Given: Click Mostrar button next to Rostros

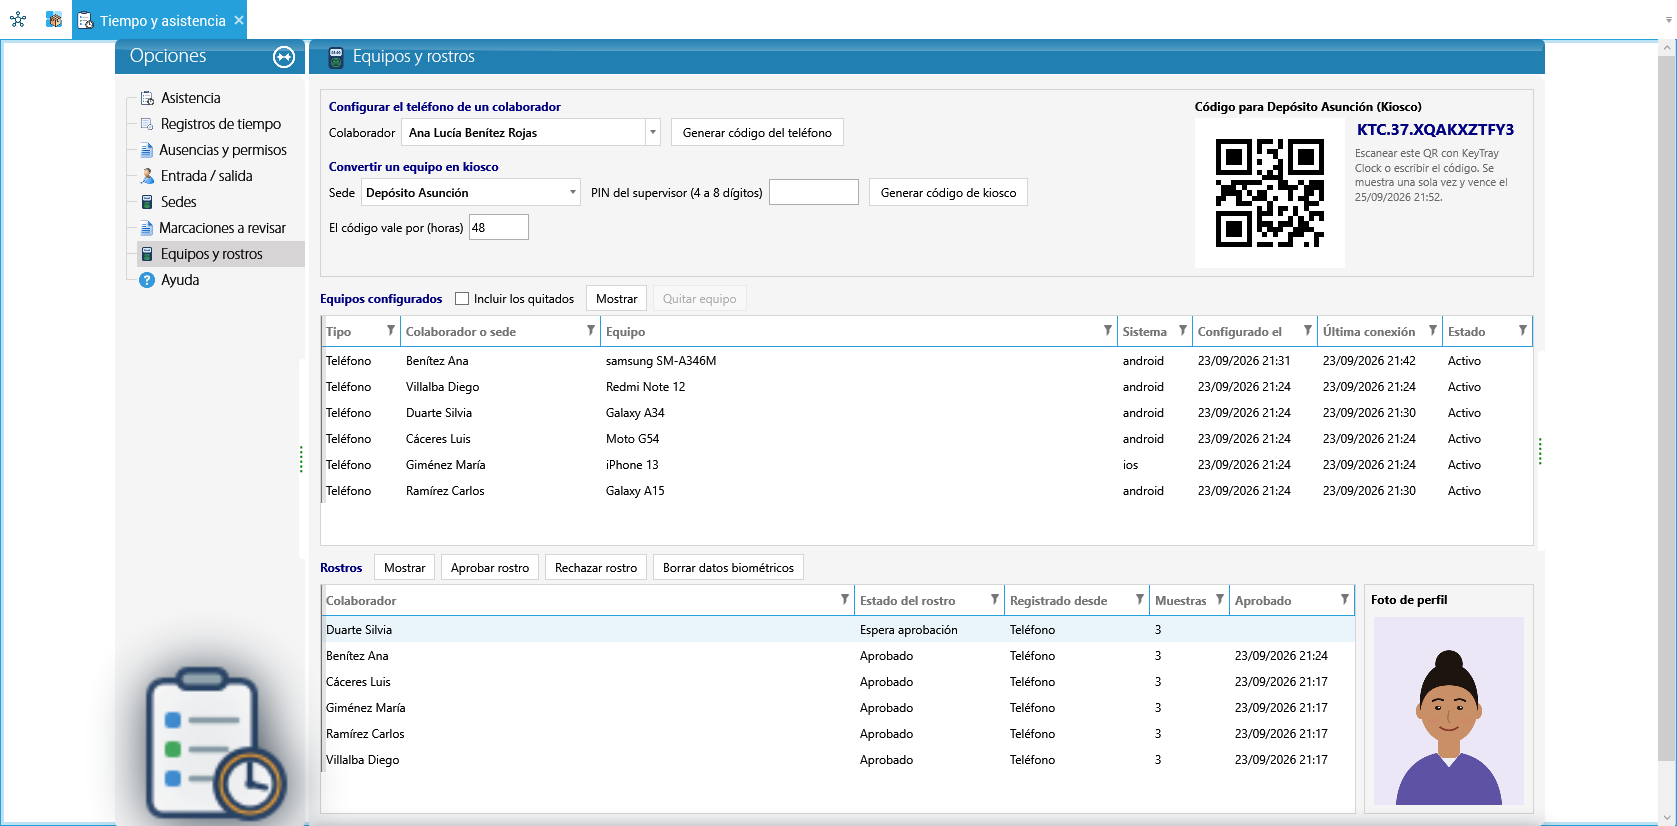Looking at the screenshot, I should tap(405, 567).
